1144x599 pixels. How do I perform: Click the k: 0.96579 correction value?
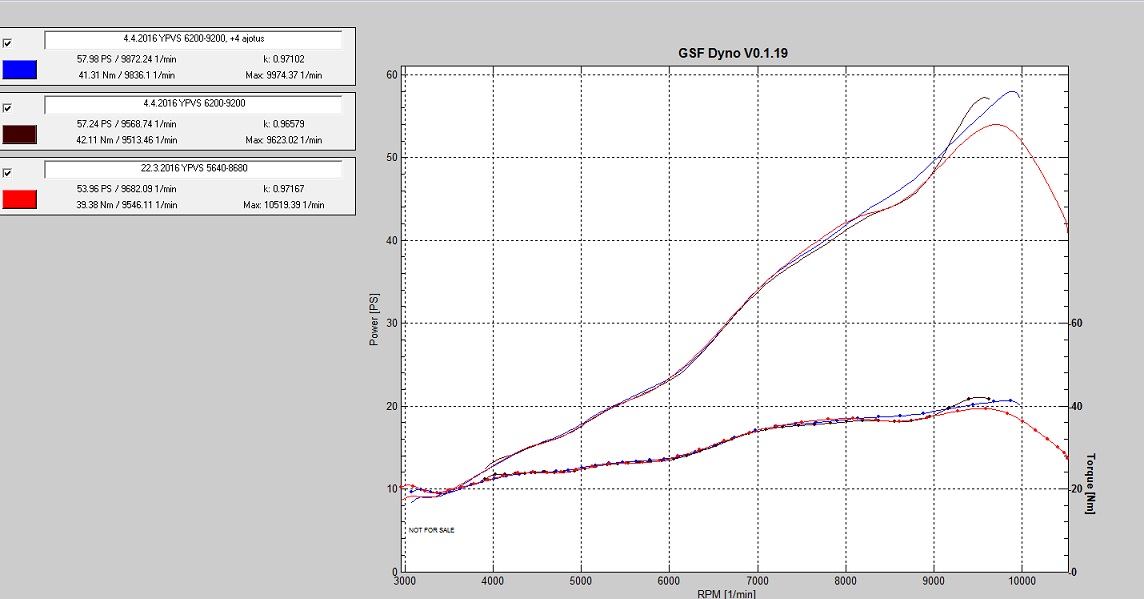(x=284, y=124)
